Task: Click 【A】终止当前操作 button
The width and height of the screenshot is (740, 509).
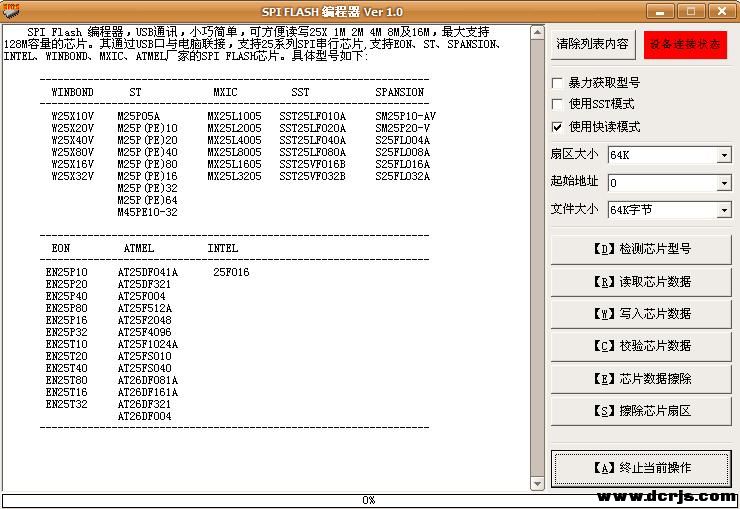Action: [641, 468]
